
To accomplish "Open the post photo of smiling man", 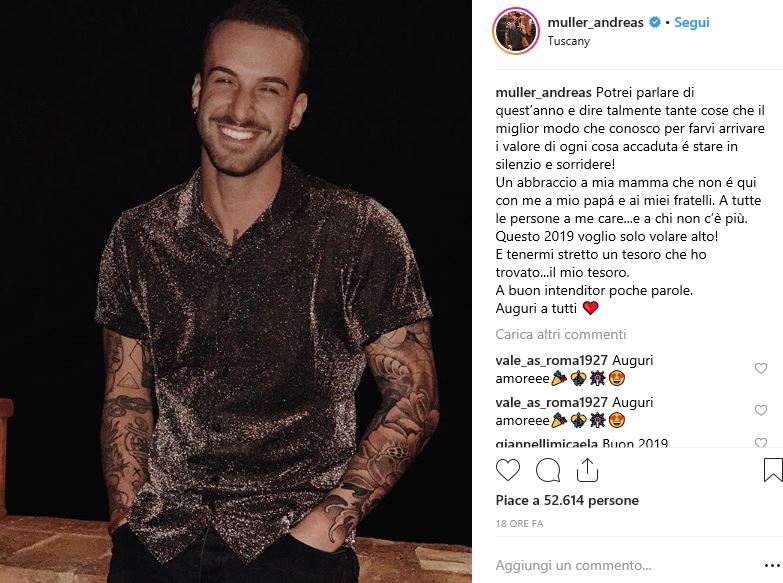I will tap(236, 291).
